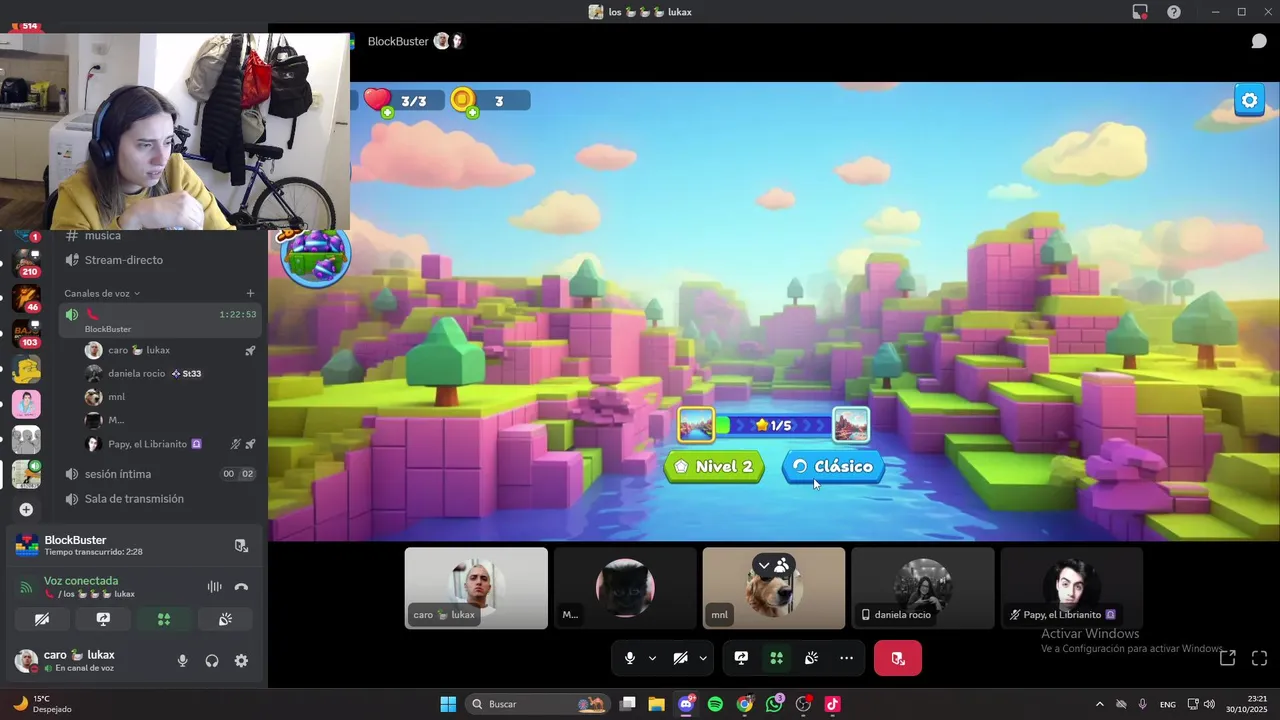
Task: Start Nivel 2 in the game
Action: pos(714,466)
